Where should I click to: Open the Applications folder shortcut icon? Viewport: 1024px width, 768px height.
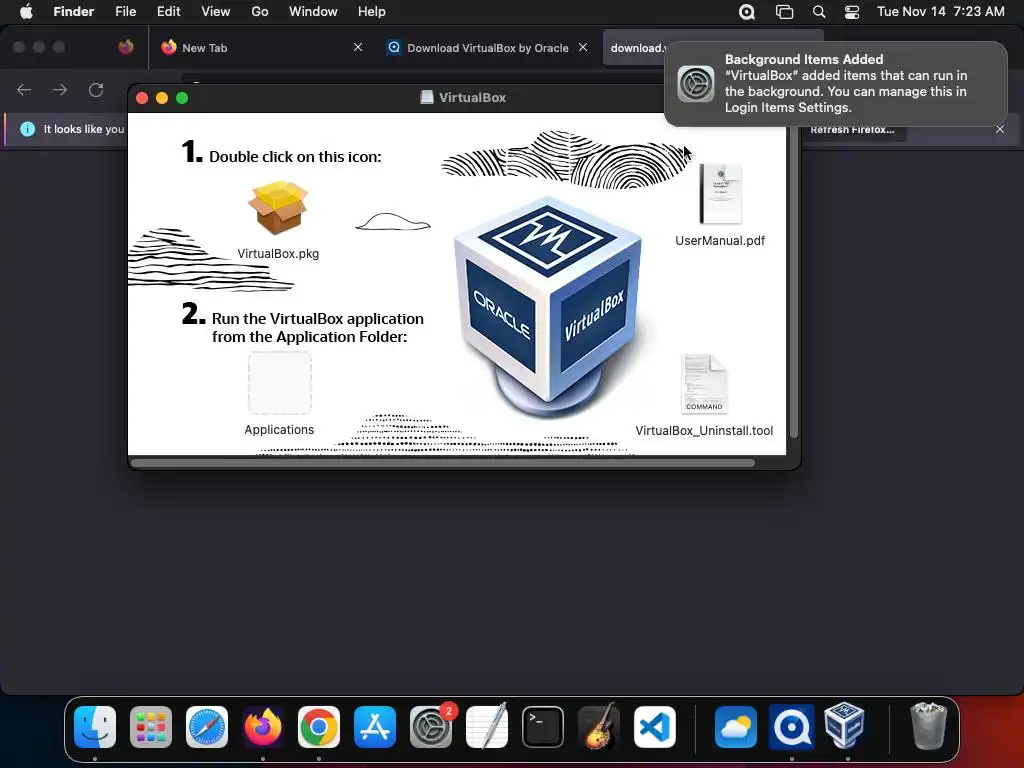(x=280, y=383)
